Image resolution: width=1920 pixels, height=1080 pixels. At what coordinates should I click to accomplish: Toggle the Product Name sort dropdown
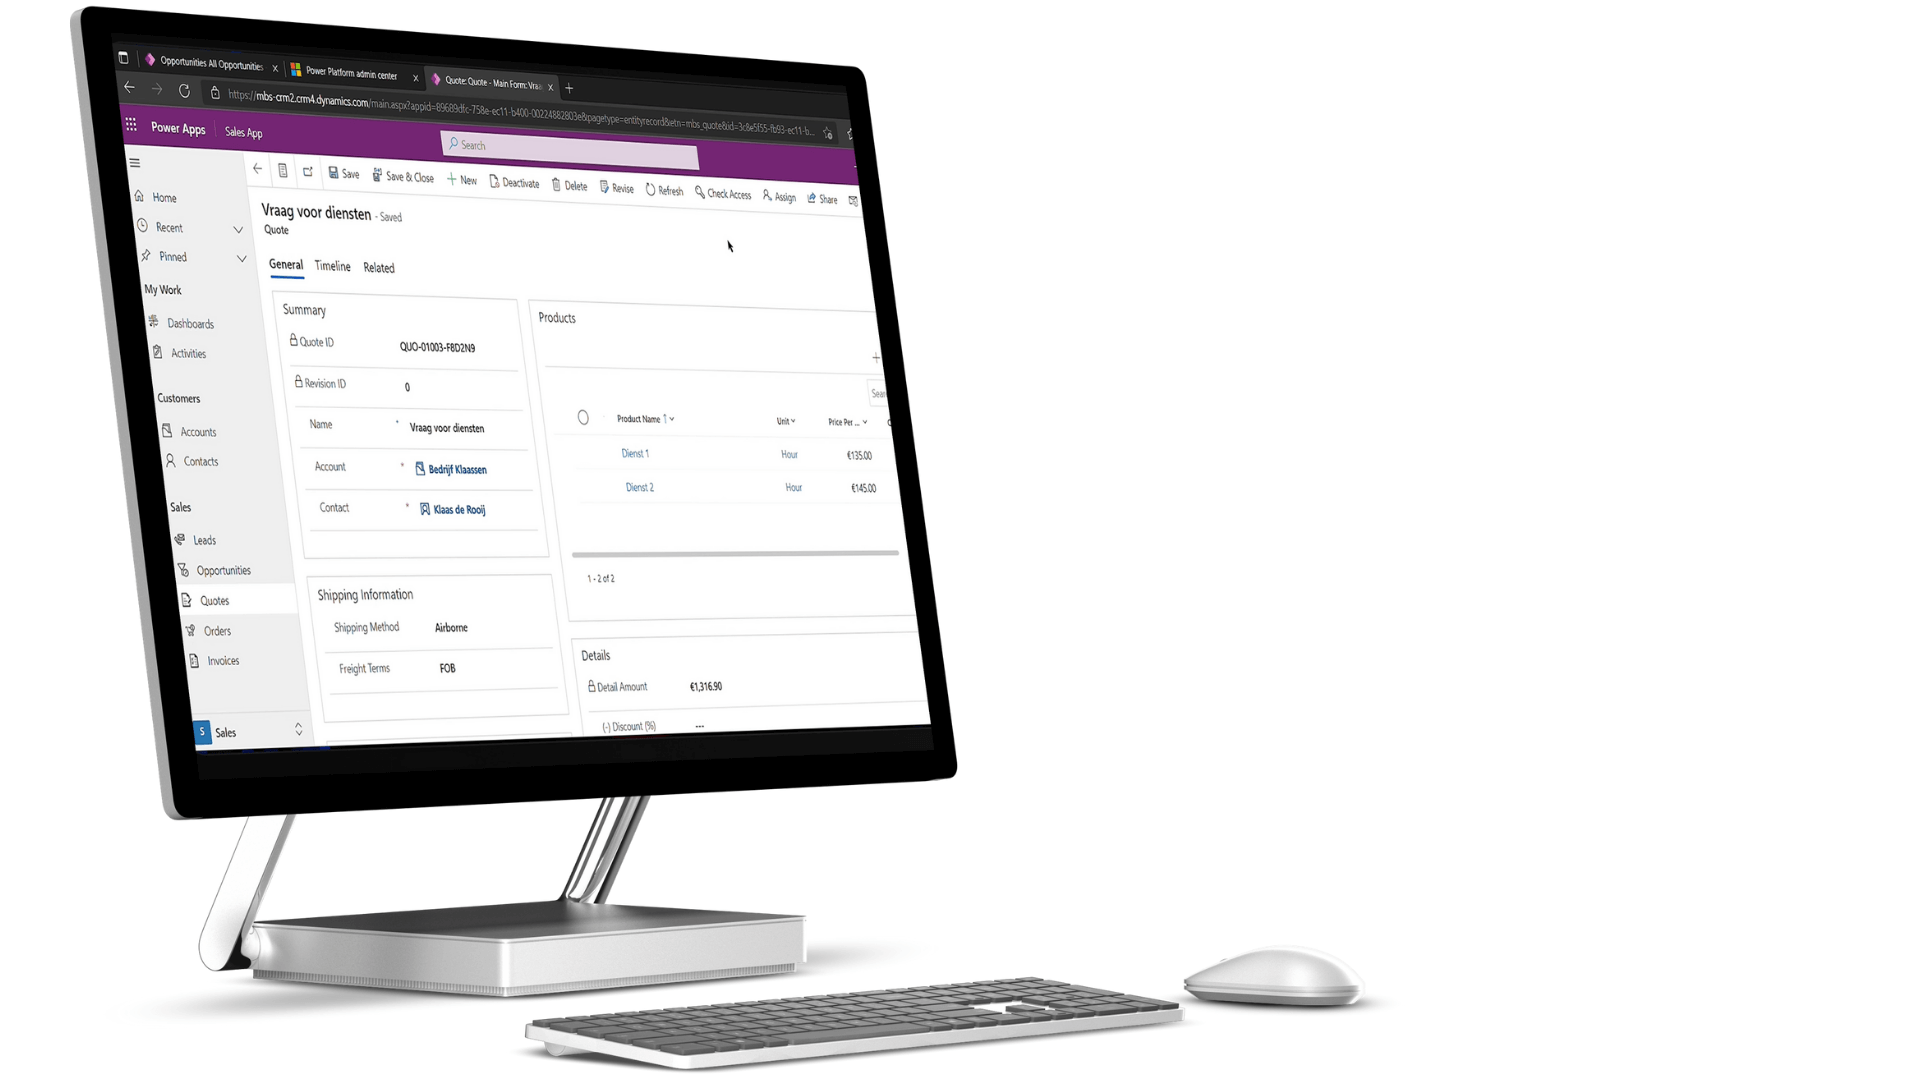point(671,419)
